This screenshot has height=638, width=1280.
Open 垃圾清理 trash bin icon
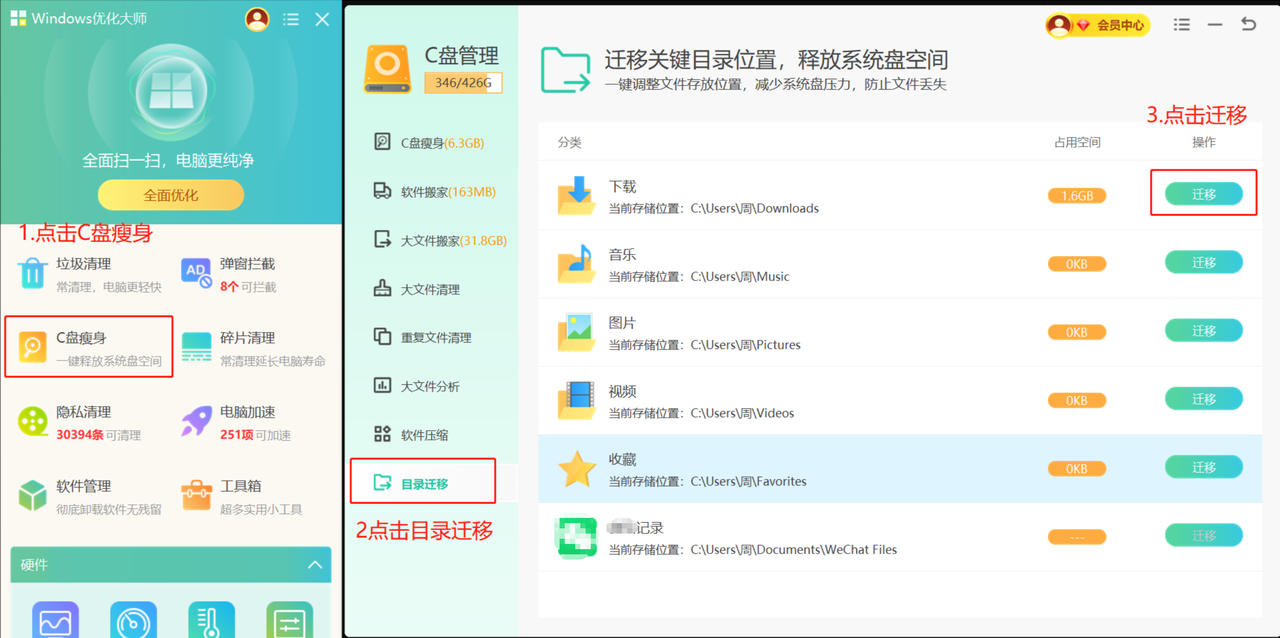pos(33,273)
